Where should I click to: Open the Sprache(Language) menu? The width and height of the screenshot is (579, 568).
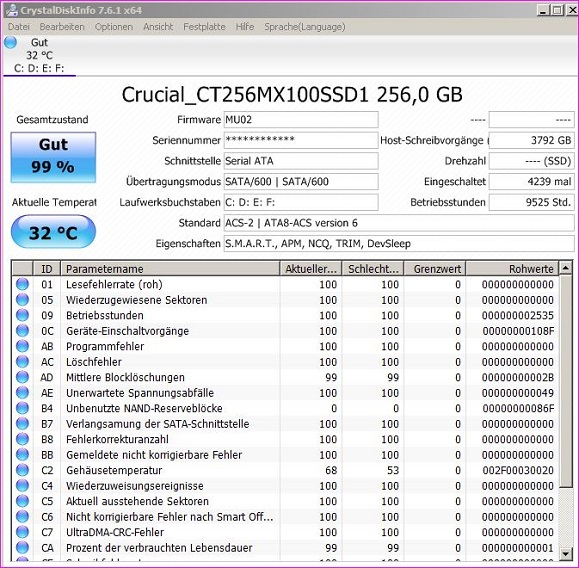(305, 27)
